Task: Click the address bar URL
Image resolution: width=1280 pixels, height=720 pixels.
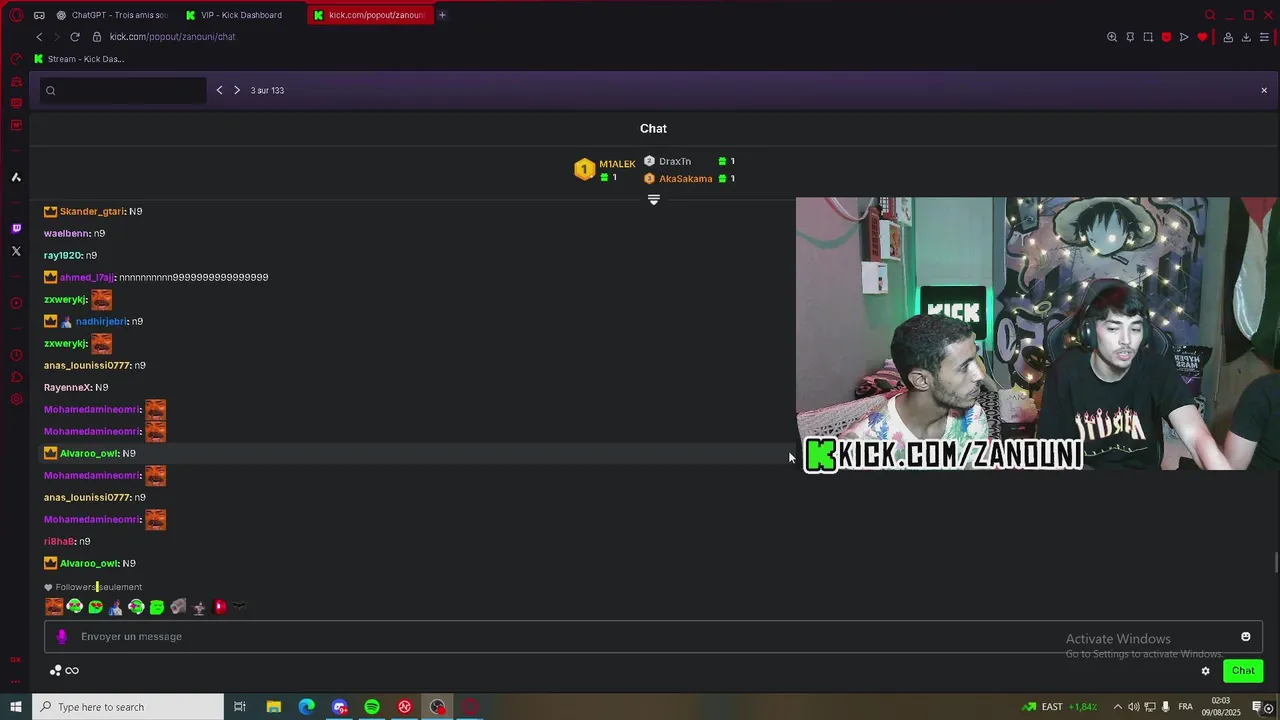Action: (172, 37)
